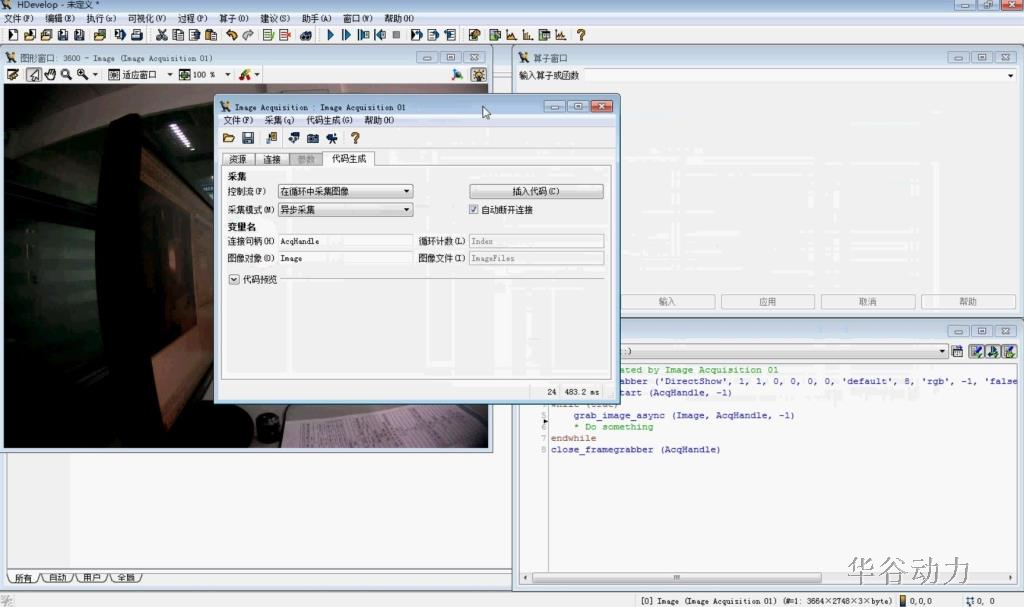Switch to the 代码生成 tab
The width and height of the screenshot is (1024, 607).
pyautogui.click(x=349, y=159)
